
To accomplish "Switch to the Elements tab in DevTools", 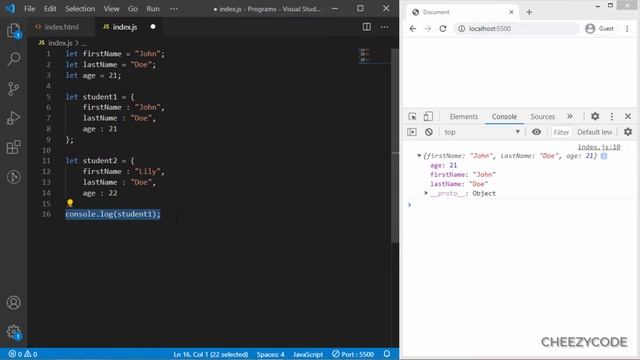I will pos(464,116).
